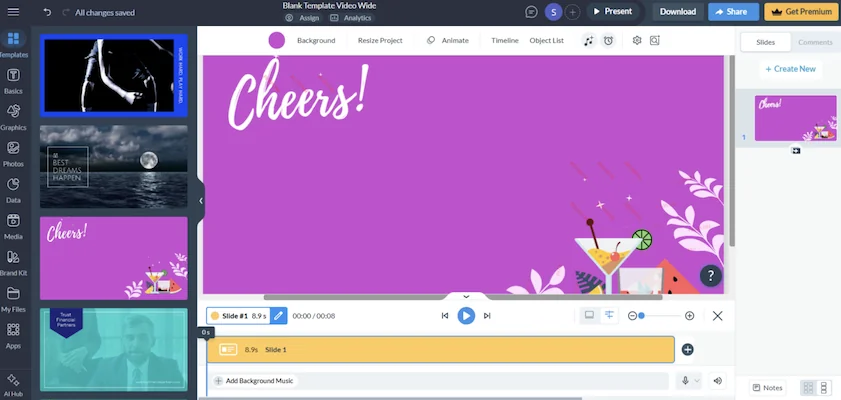The image size is (841, 400).
Task: Open the help question mark bubble
Action: pos(710,276)
